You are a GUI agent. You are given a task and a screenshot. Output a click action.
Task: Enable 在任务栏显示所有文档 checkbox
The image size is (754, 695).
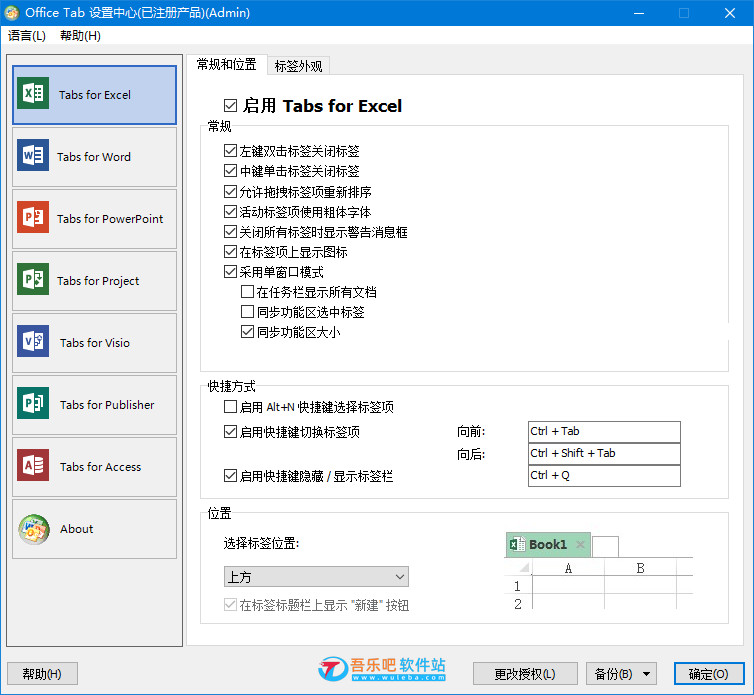click(x=247, y=291)
